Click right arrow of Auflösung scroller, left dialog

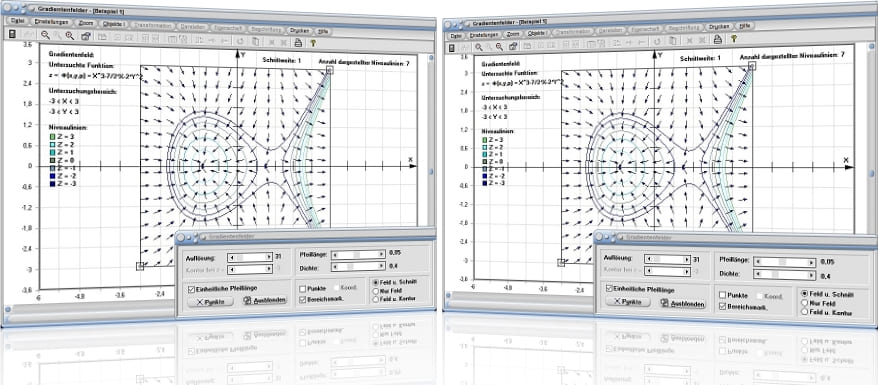268,257
